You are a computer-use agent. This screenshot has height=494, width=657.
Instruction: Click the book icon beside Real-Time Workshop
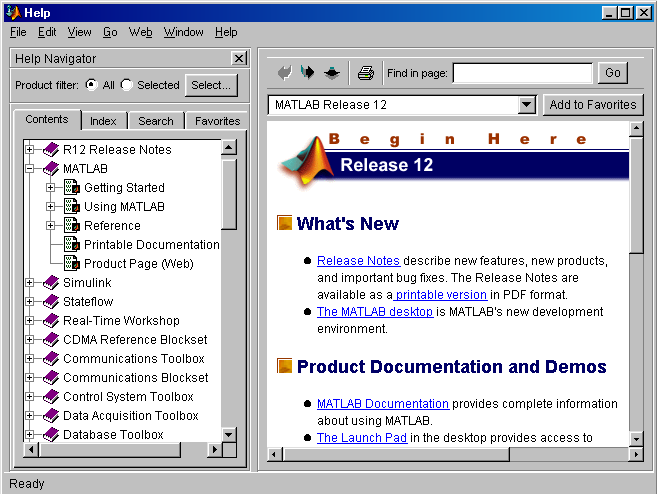tap(51, 321)
